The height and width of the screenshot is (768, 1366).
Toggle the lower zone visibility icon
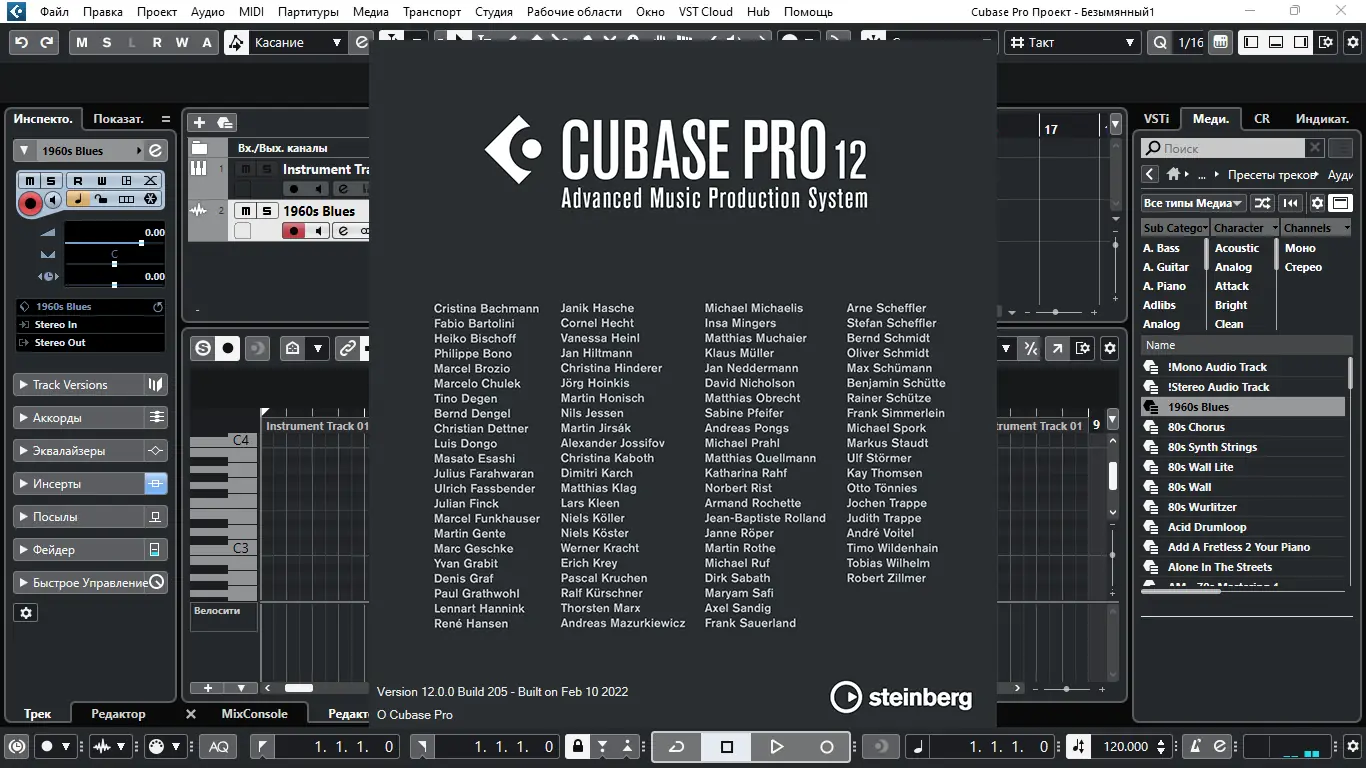tap(1276, 42)
